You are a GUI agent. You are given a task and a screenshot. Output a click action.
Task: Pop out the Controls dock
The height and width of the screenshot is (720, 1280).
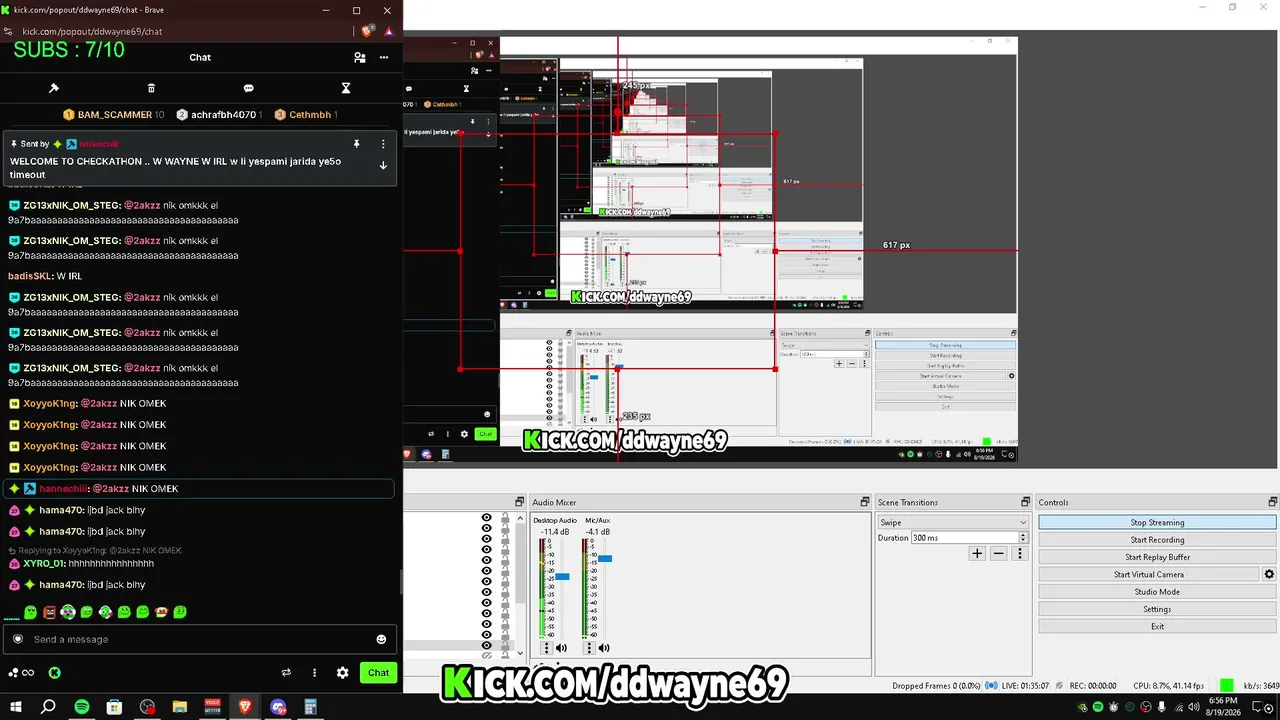(1272, 502)
